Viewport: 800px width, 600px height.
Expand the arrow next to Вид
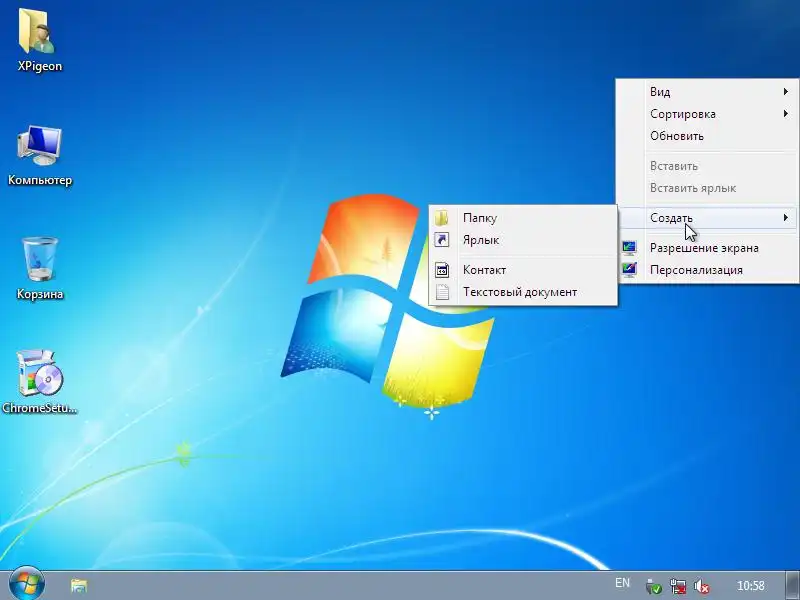[x=786, y=92]
